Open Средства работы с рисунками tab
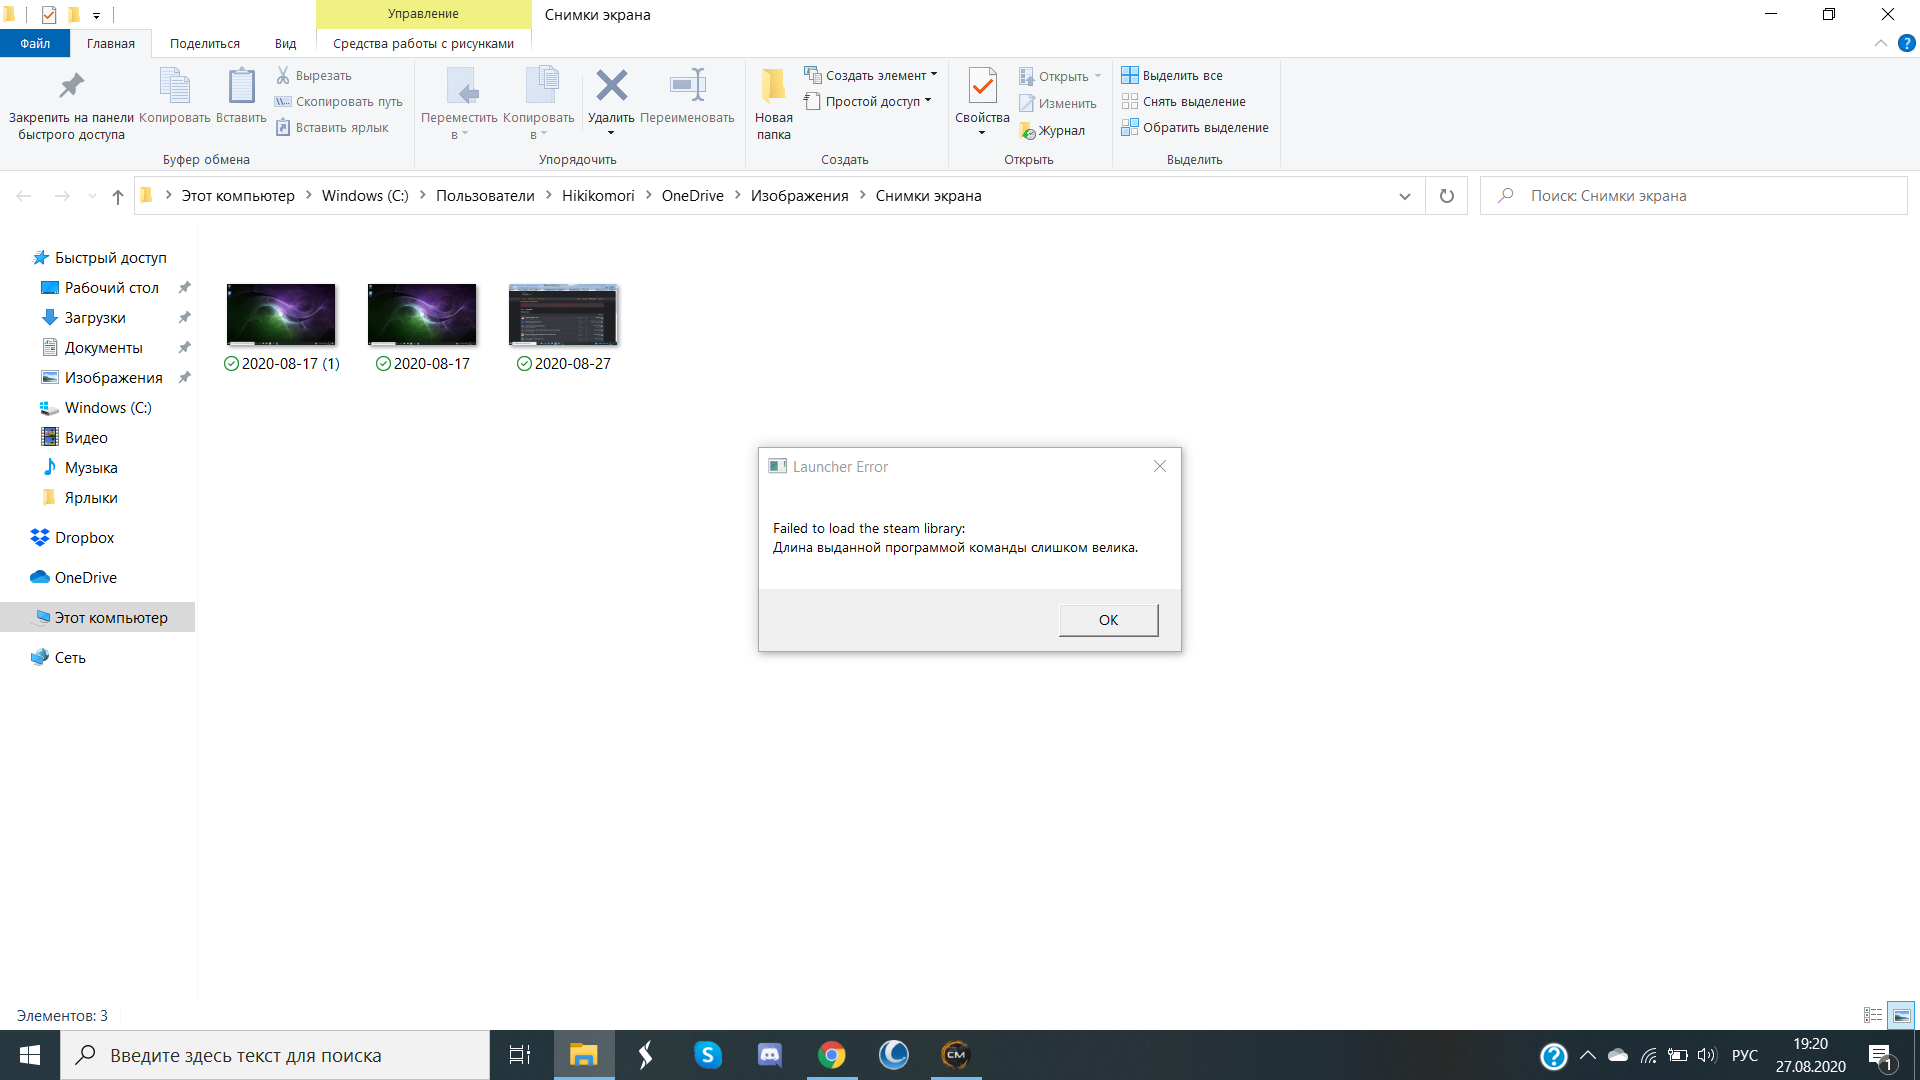 coord(423,43)
